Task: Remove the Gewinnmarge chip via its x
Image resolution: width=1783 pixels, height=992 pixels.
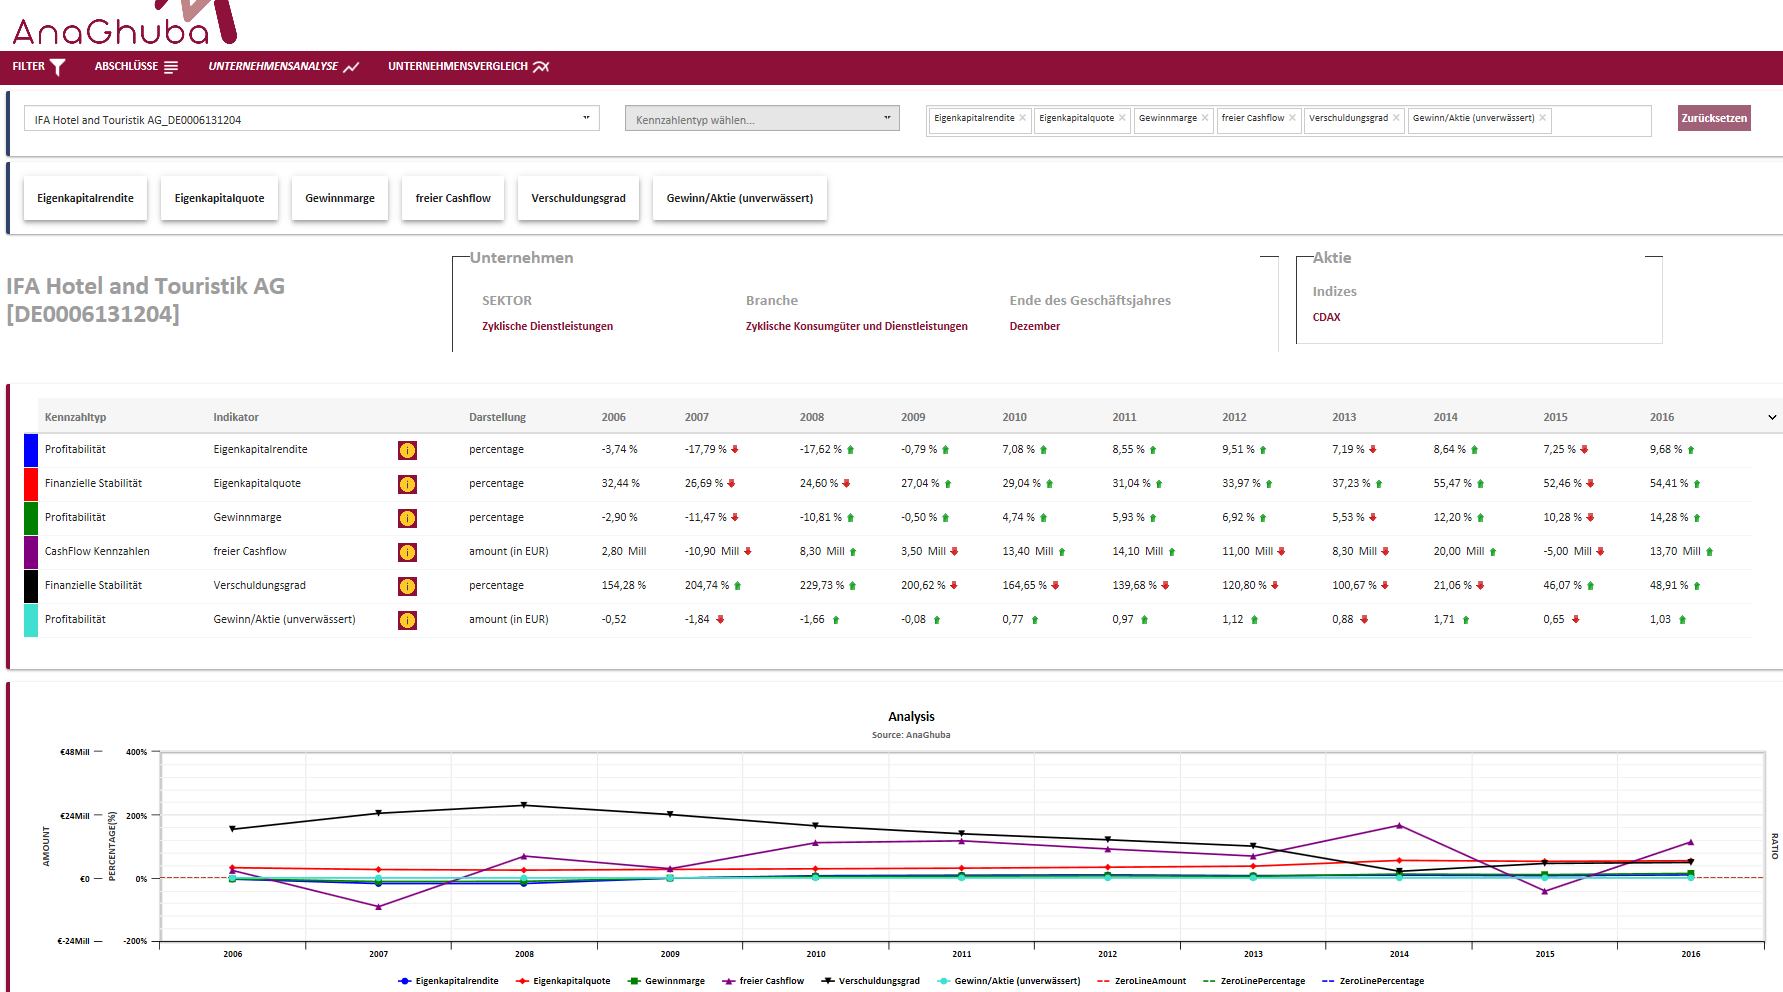Action: 1205,118
